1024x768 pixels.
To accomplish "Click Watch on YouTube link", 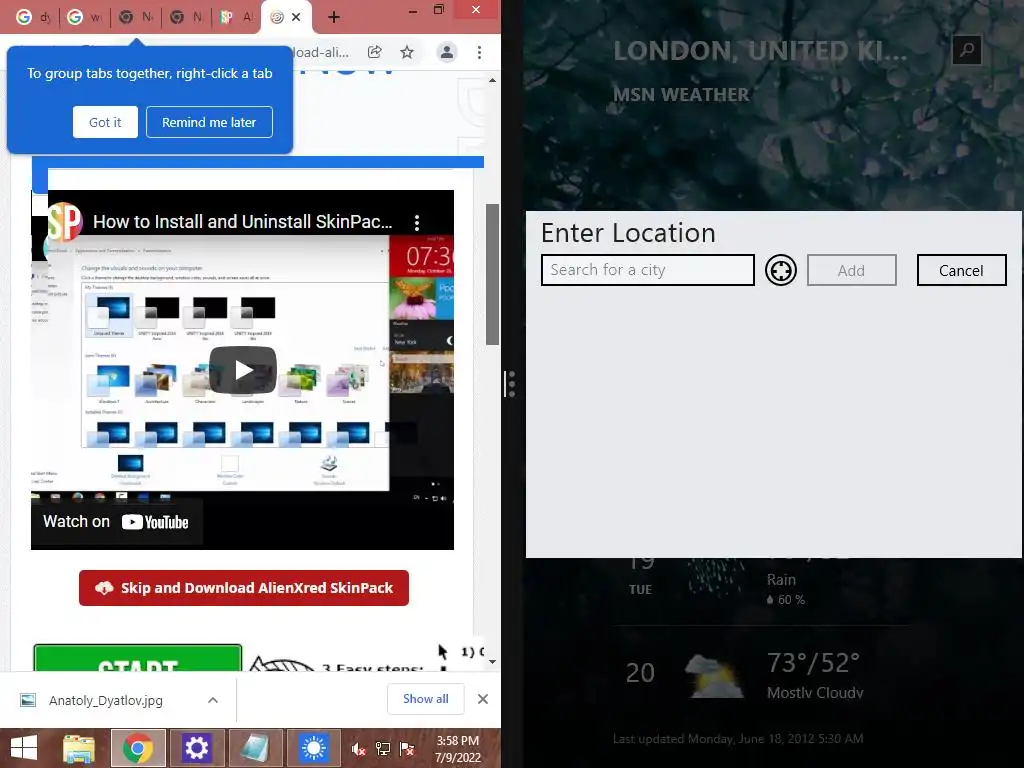I will (116, 522).
